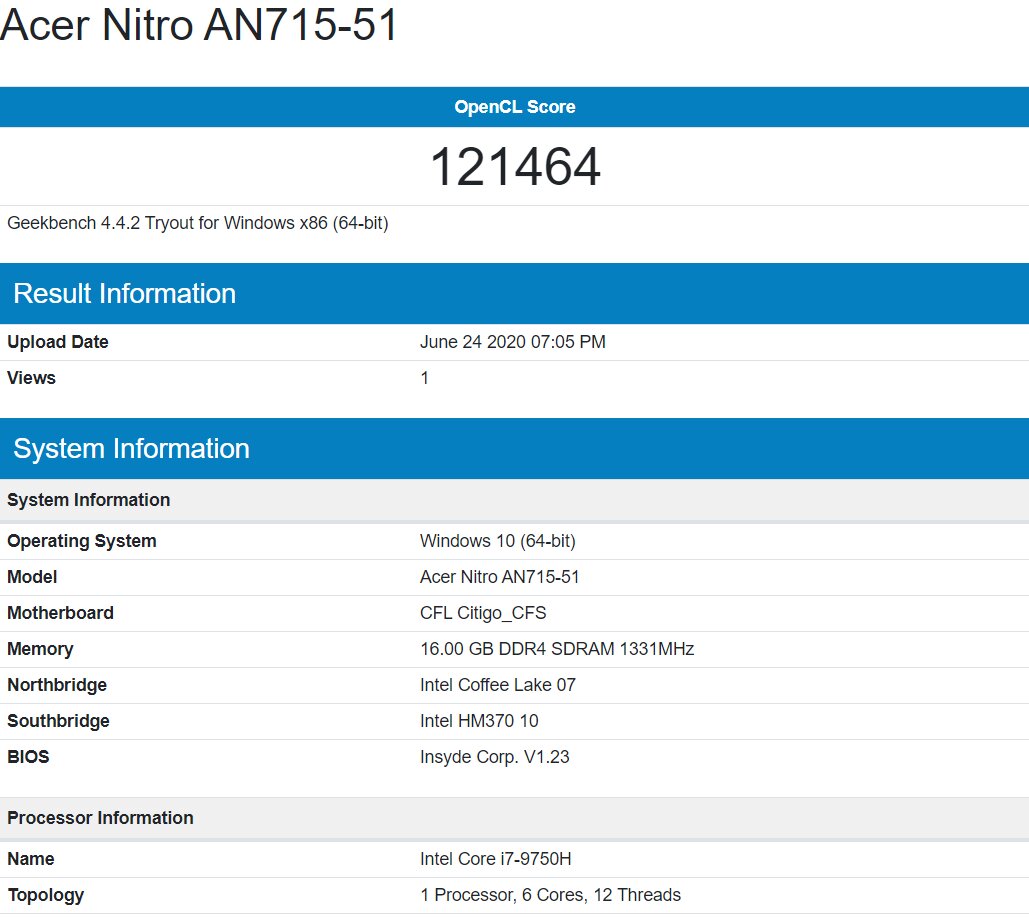
Task: Click the Model row's Acer Nitro AN715-51 value
Action: (x=499, y=577)
